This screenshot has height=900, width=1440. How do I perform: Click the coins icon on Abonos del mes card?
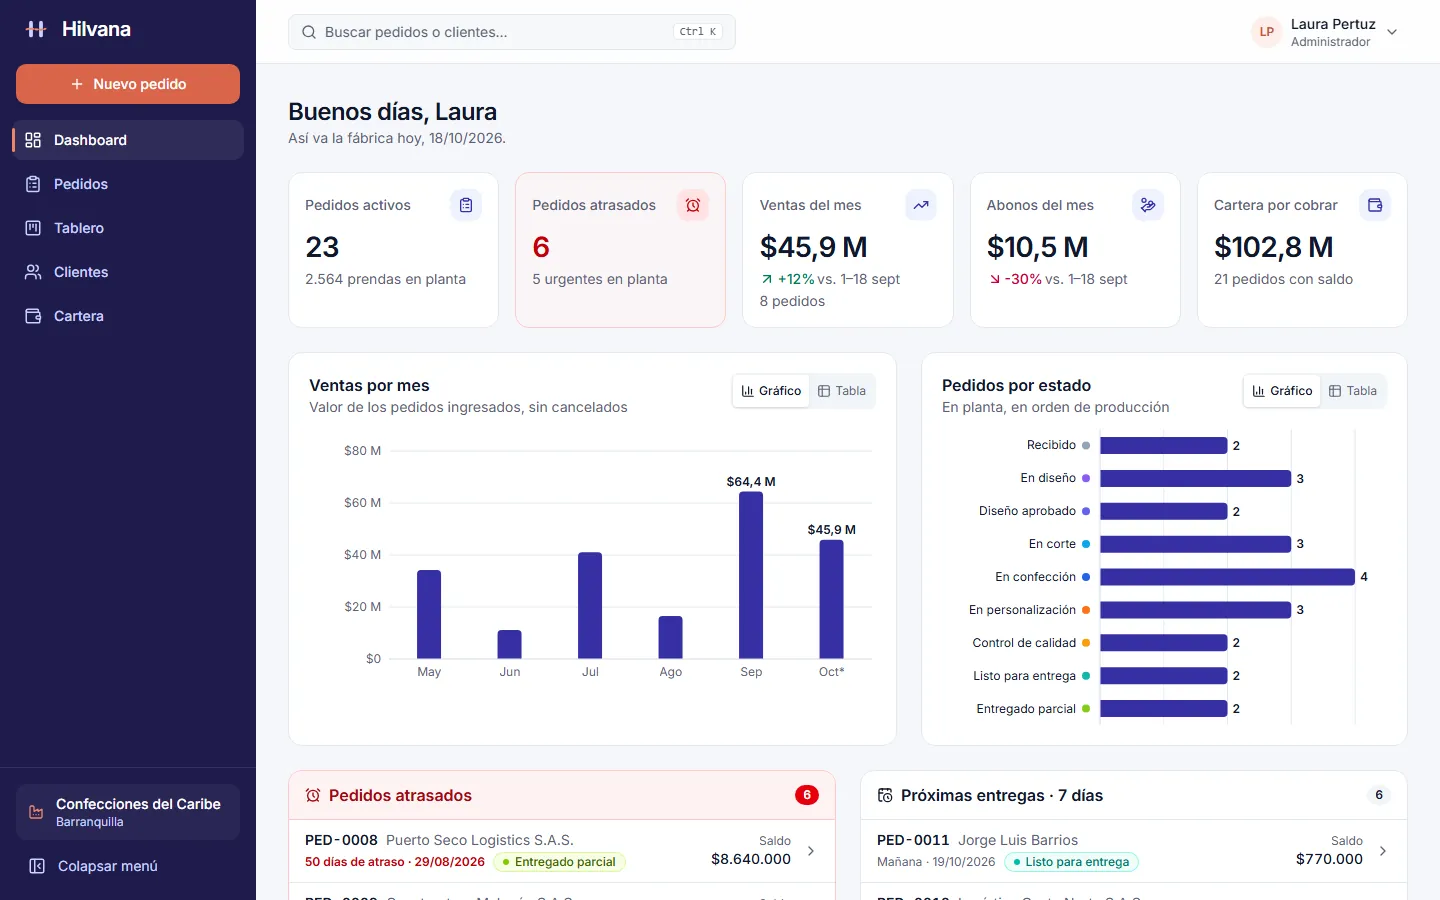click(1148, 205)
